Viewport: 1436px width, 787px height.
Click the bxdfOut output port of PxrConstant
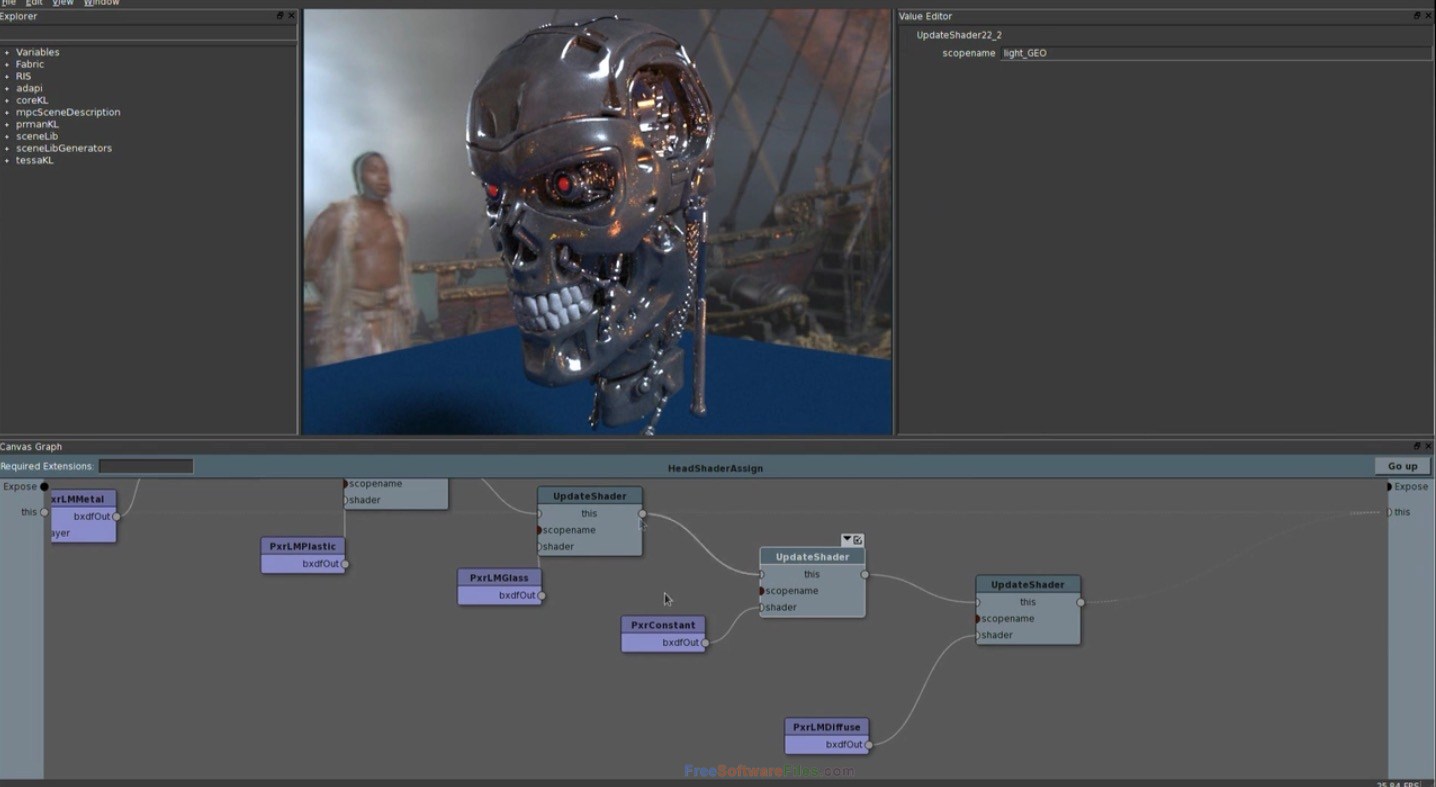(x=705, y=643)
